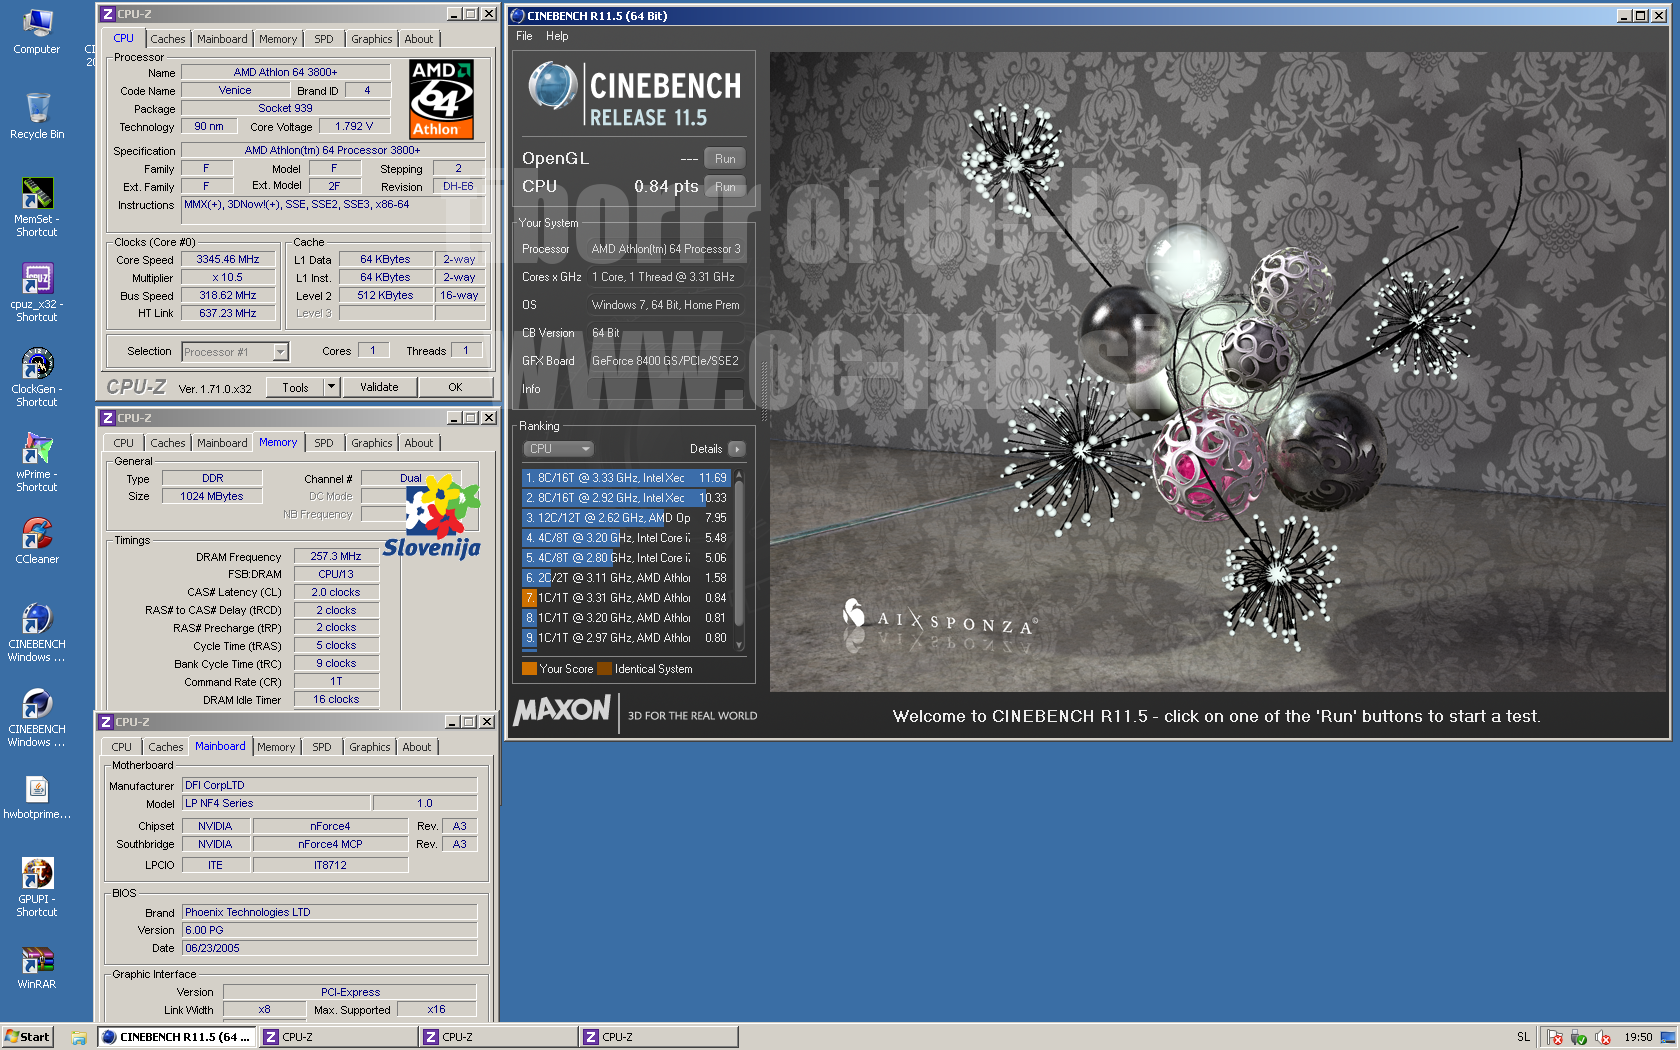Open the File menu in Cinebench
The height and width of the screenshot is (1050, 1680).
tap(524, 36)
